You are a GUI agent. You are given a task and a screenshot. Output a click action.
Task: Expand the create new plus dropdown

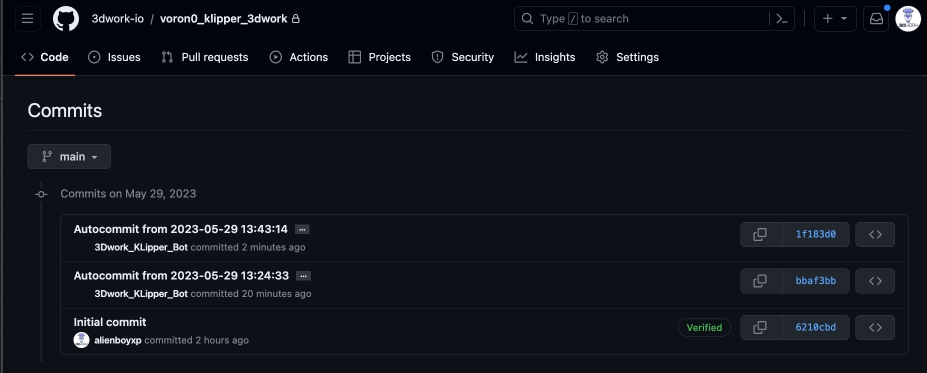pos(835,19)
